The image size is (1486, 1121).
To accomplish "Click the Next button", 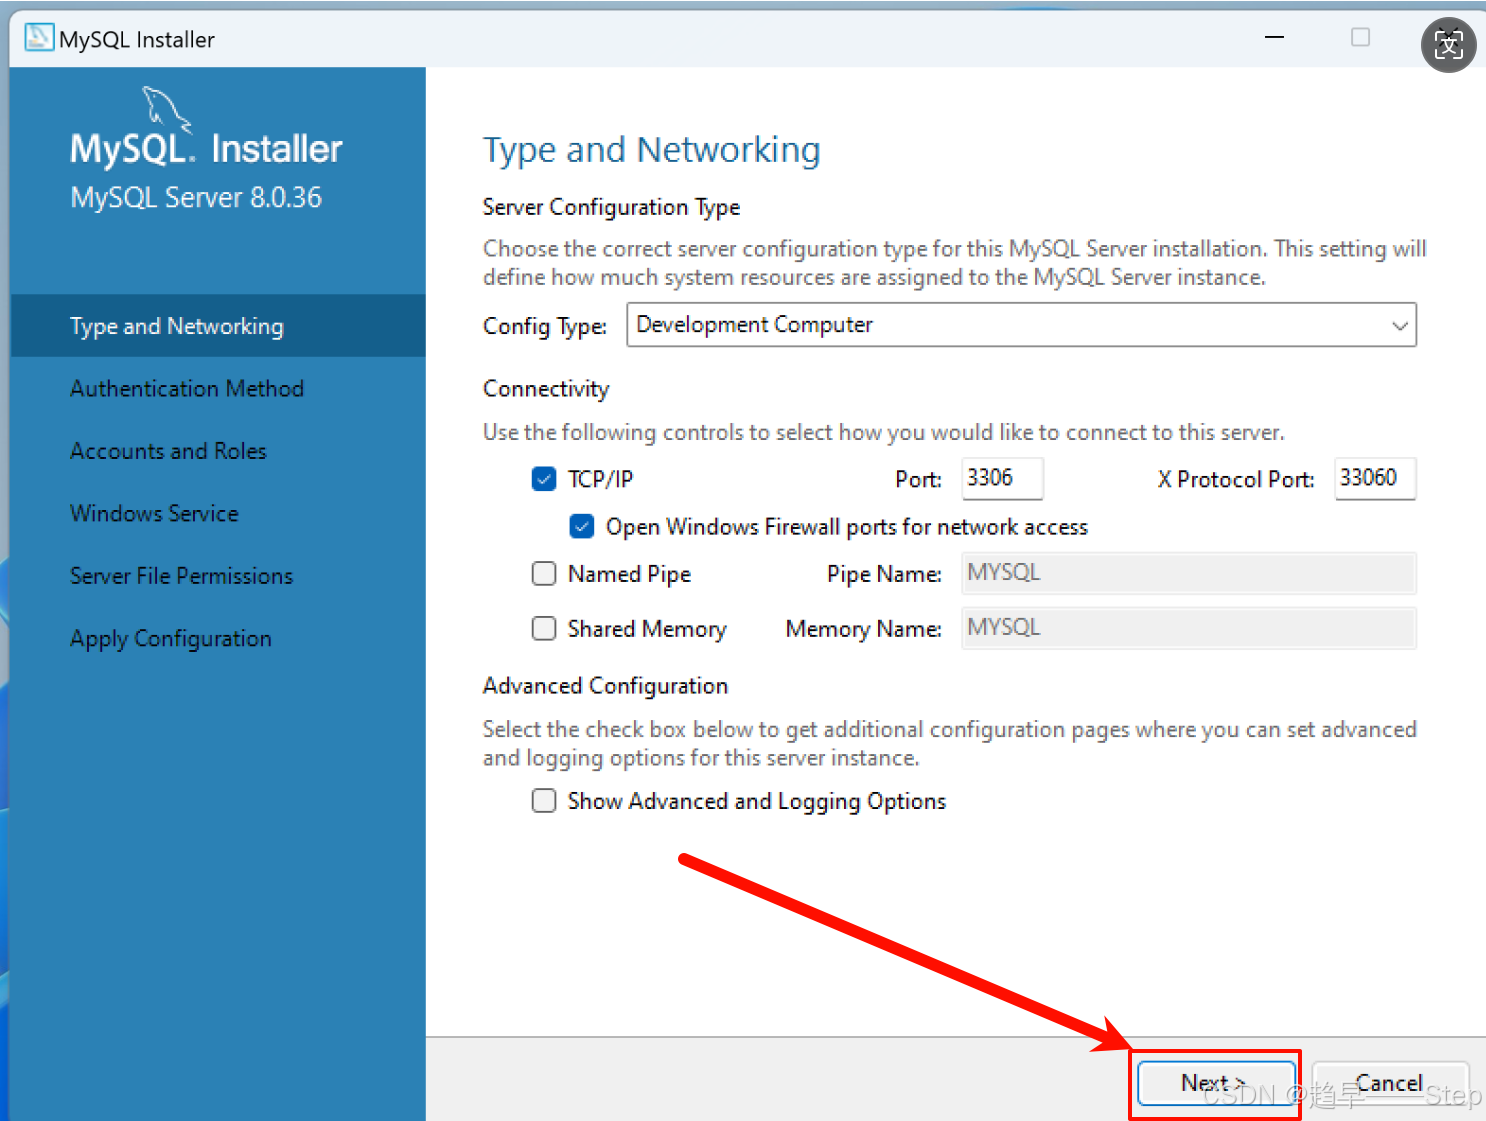I will tap(1215, 1083).
